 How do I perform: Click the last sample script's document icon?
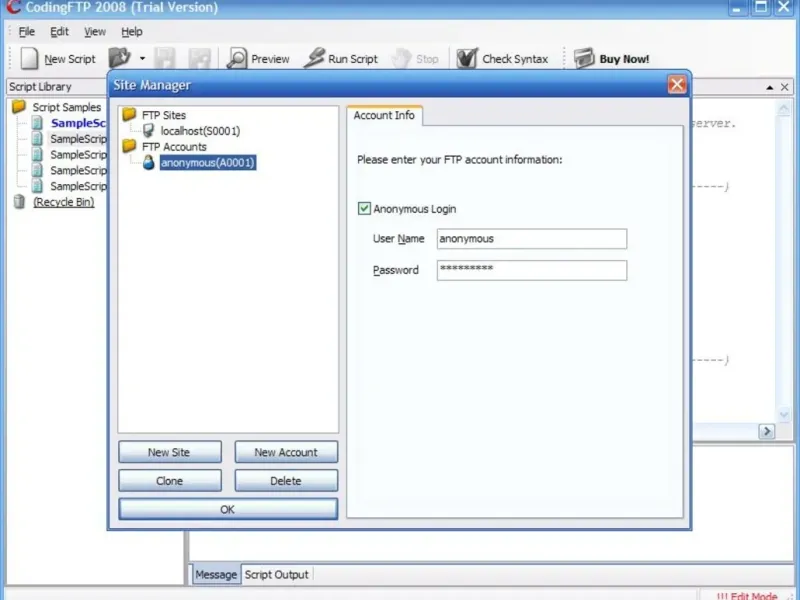click(37, 186)
